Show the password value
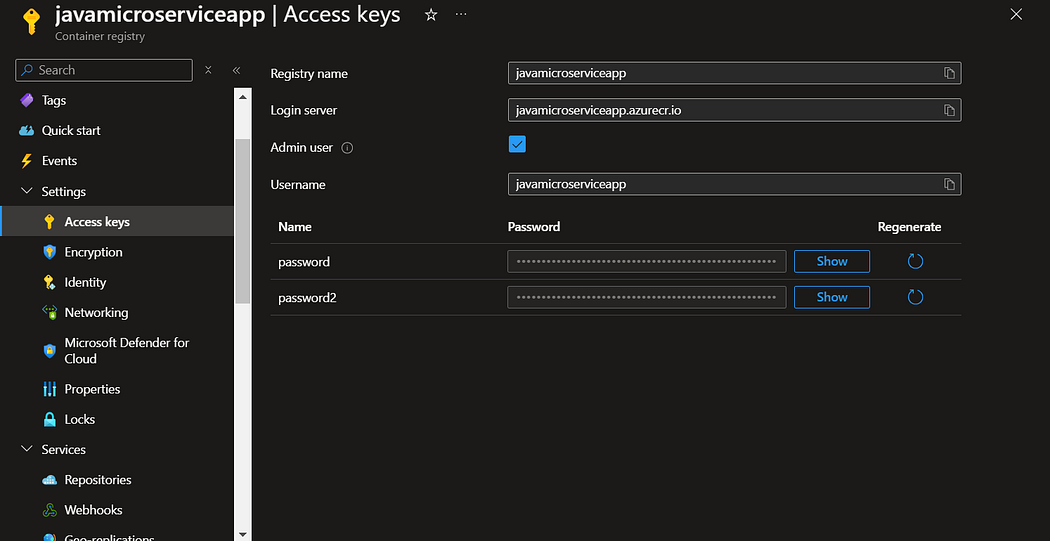 [x=832, y=261]
